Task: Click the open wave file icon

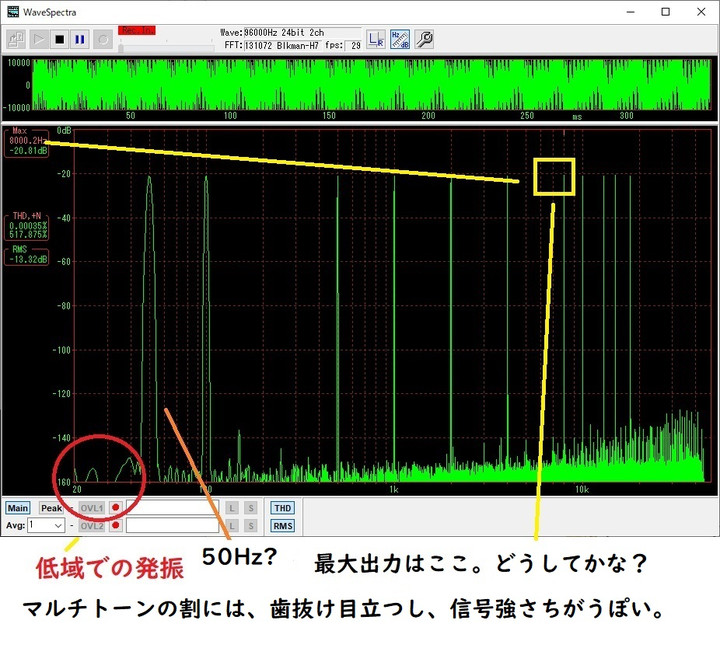Action: [x=16, y=39]
